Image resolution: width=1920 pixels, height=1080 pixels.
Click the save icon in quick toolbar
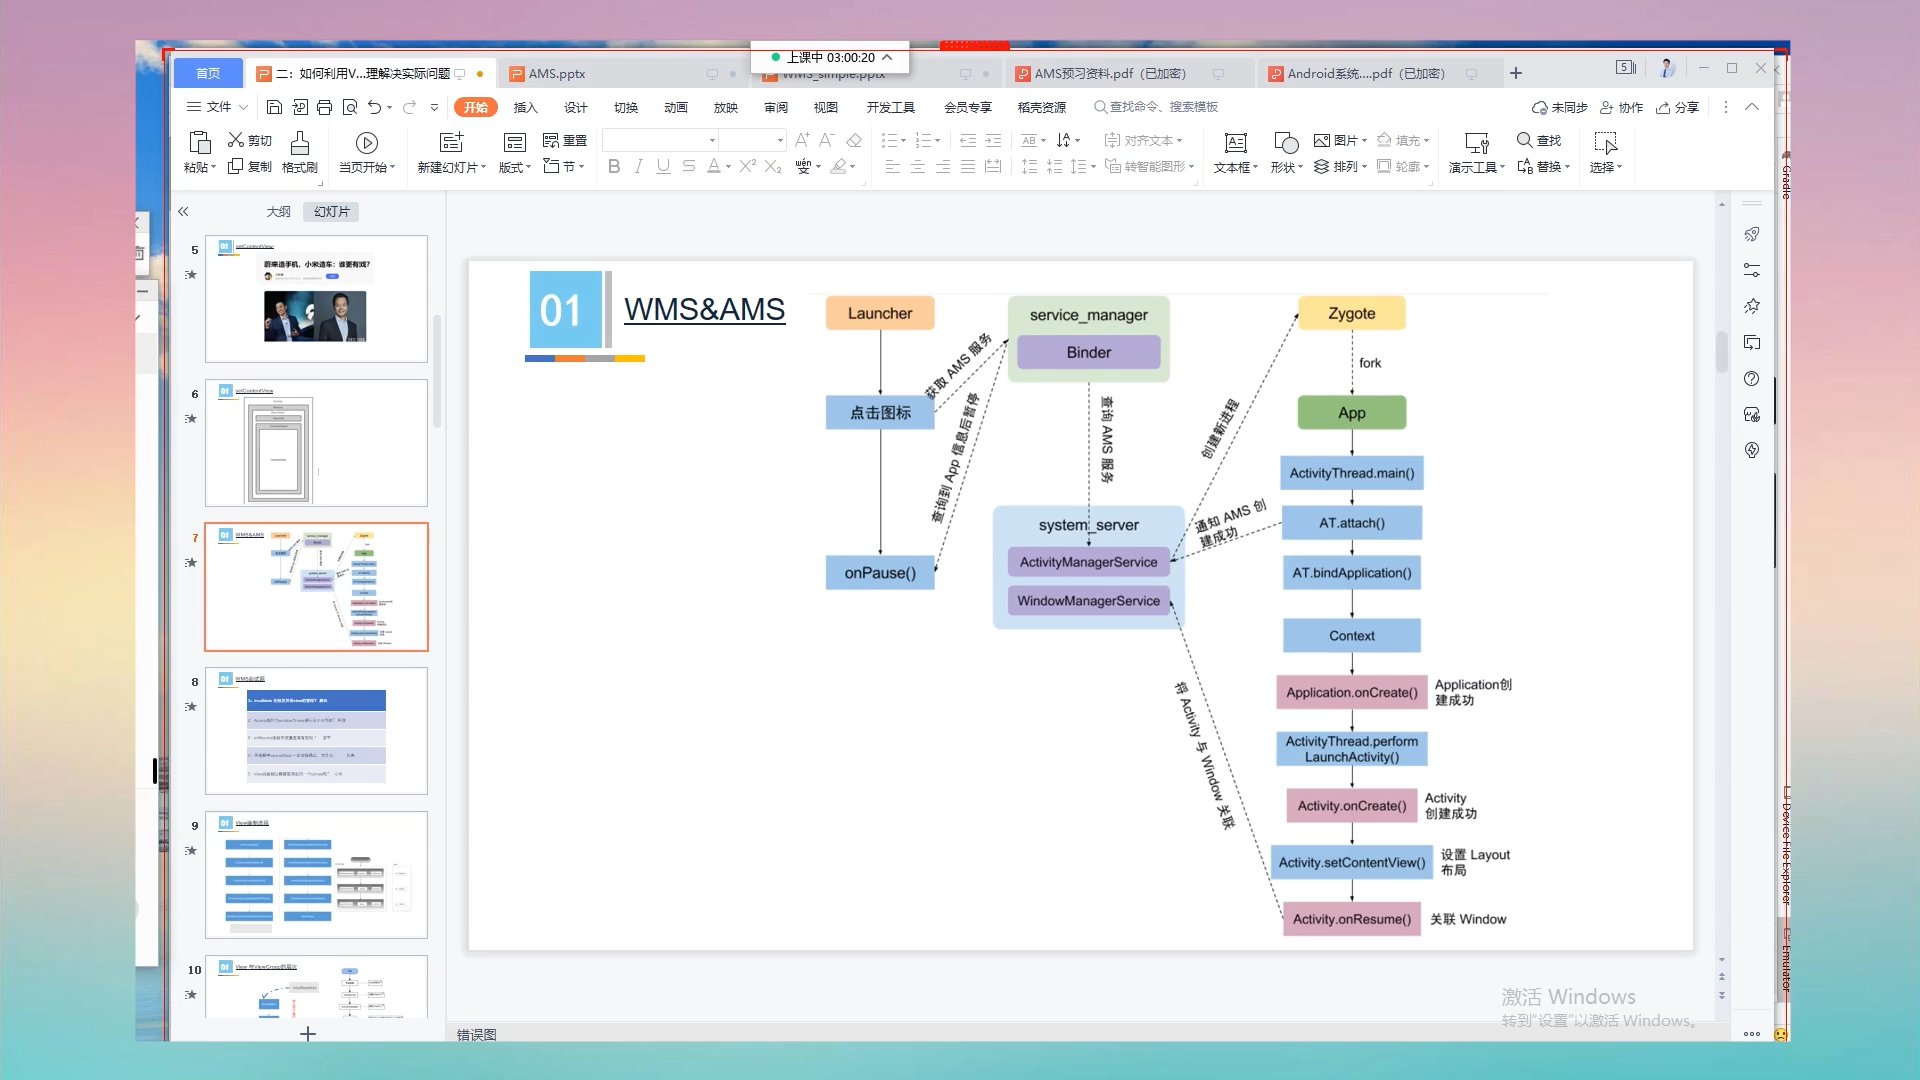(x=274, y=107)
